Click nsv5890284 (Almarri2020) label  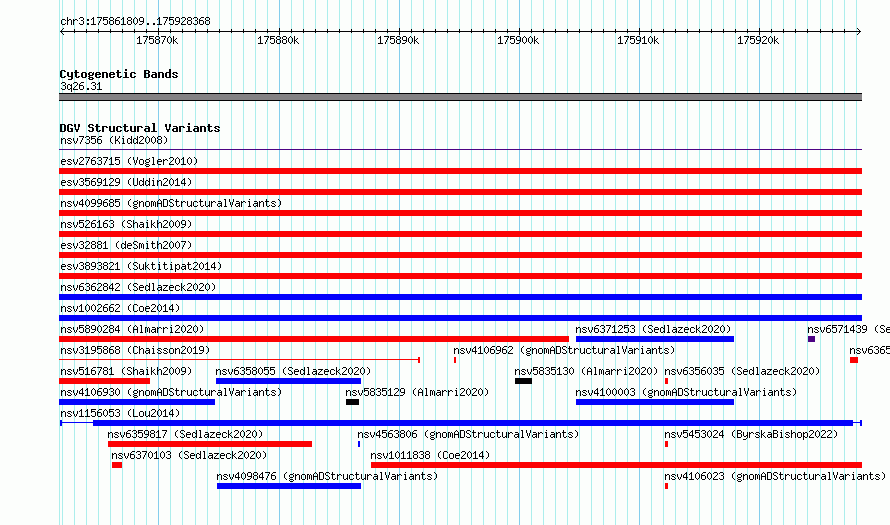pos(132,329)
